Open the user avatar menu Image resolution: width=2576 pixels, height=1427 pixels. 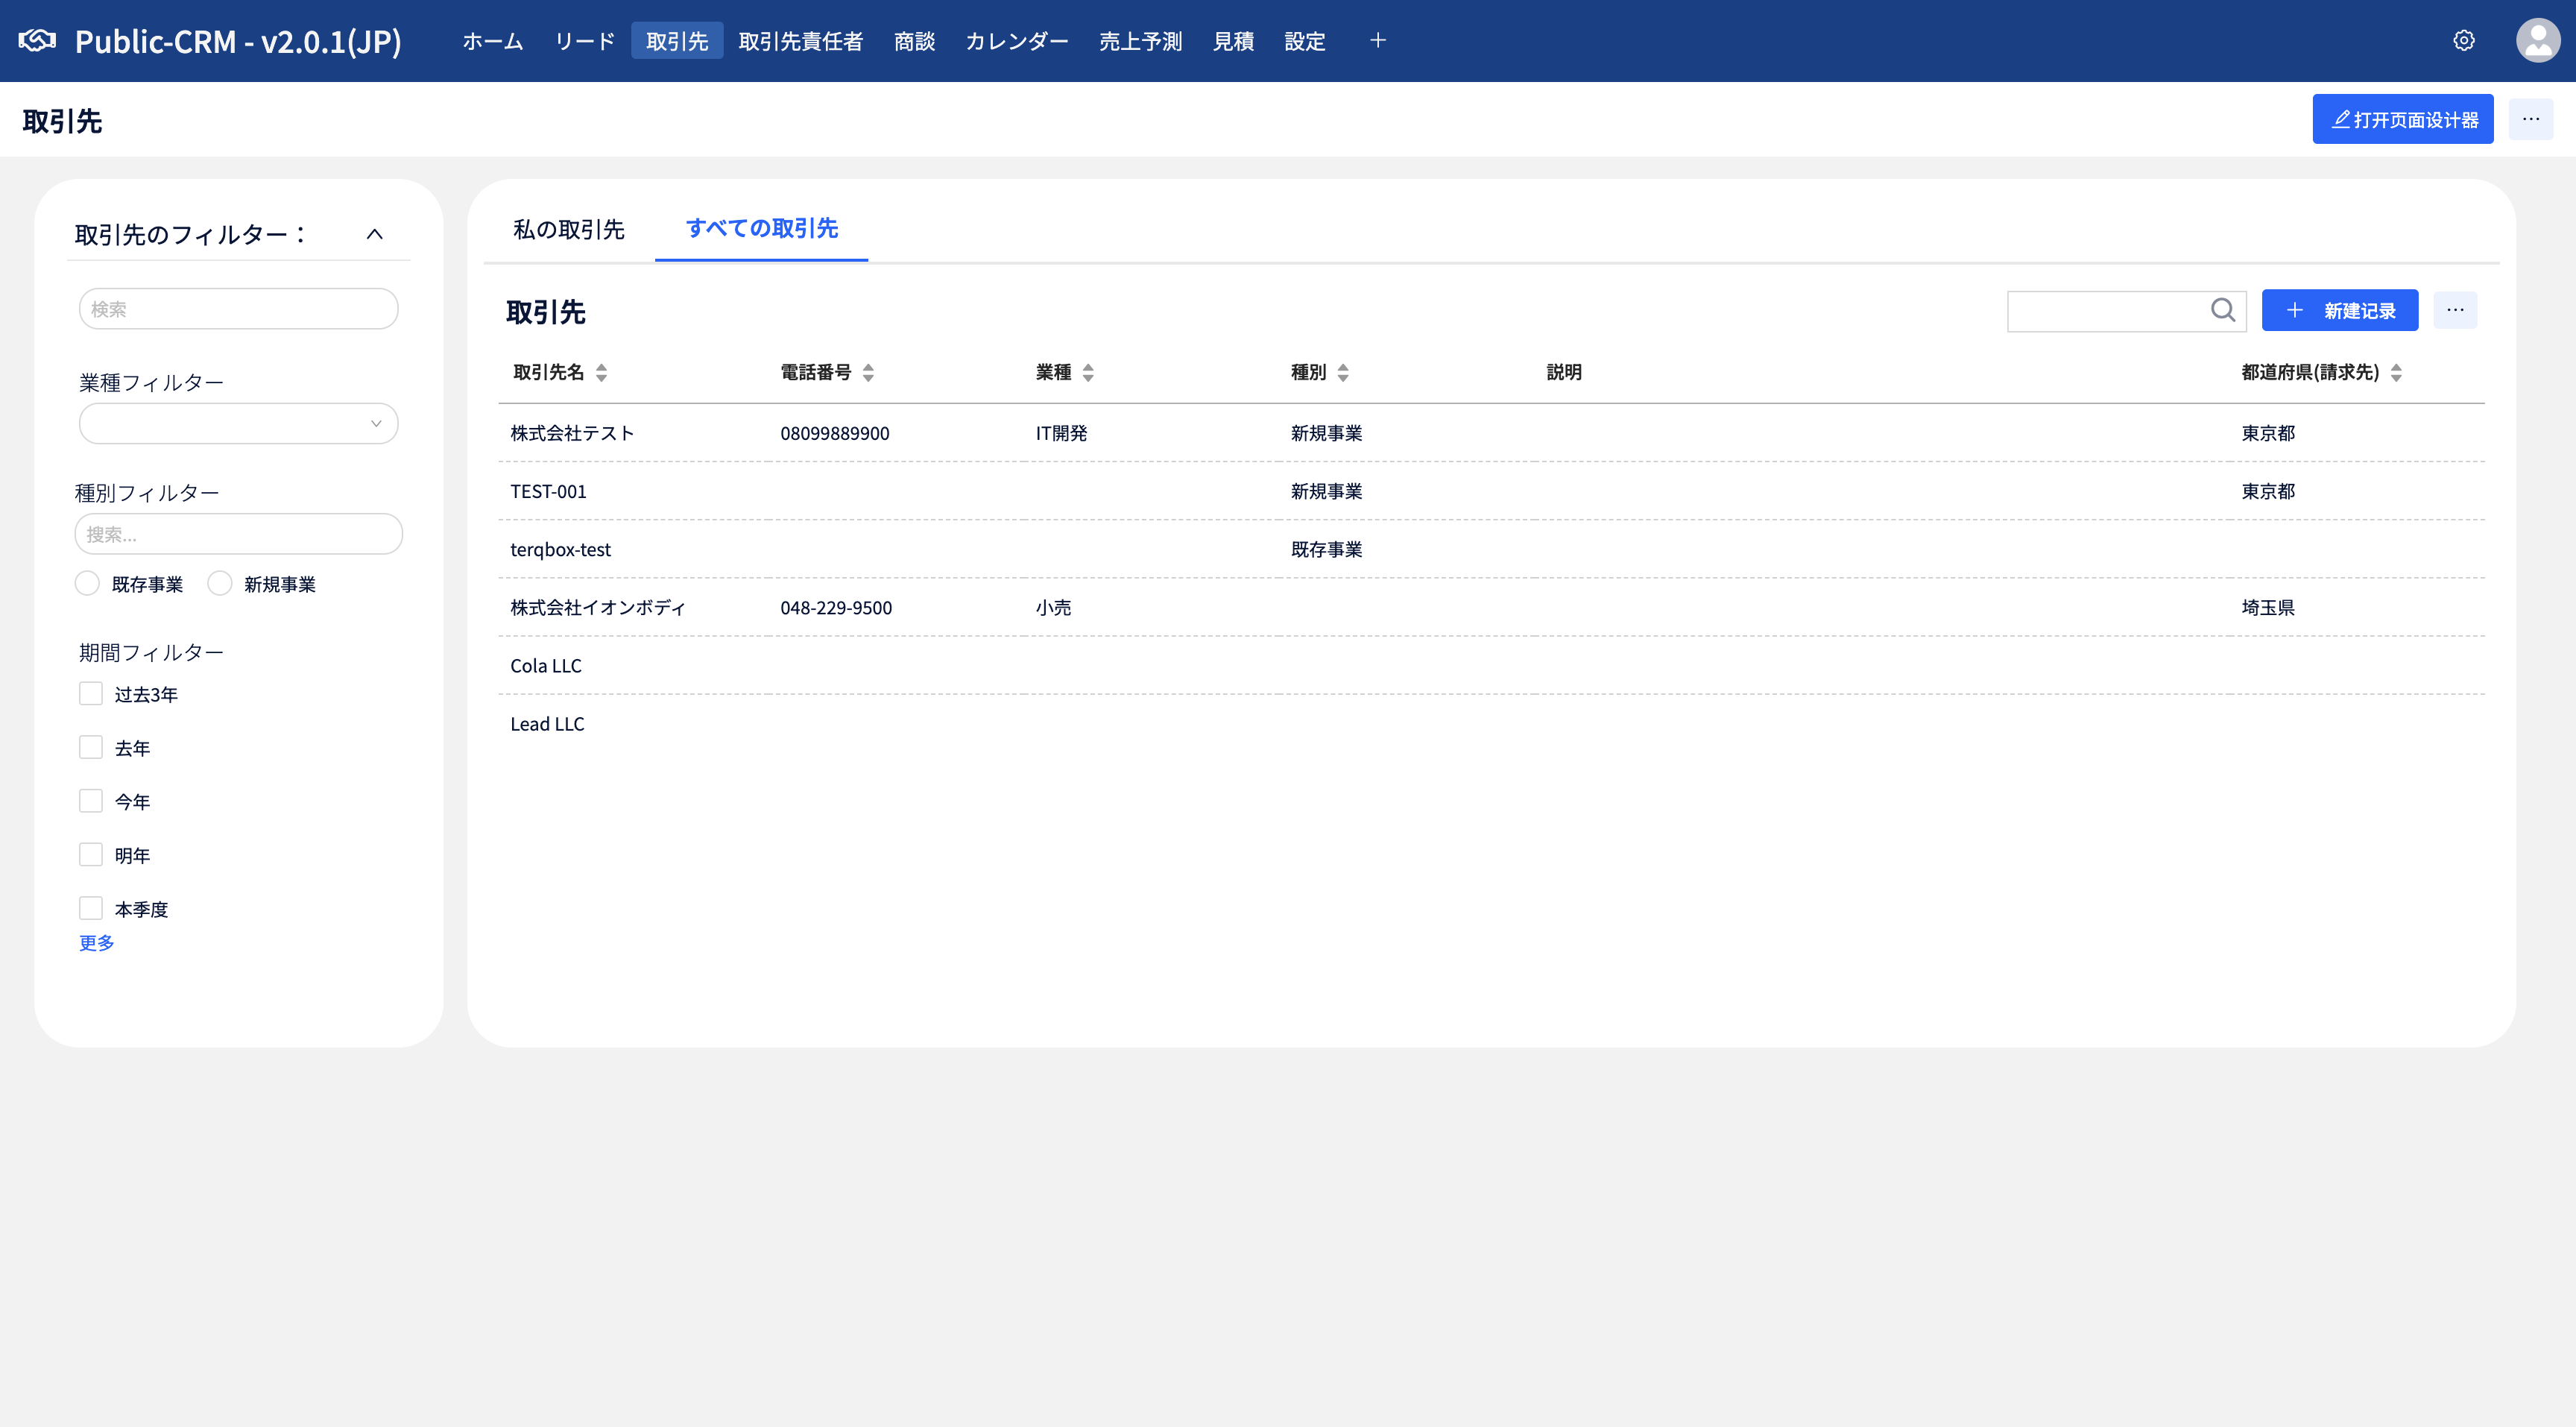pyautogui.click(x=2537, y=41)
